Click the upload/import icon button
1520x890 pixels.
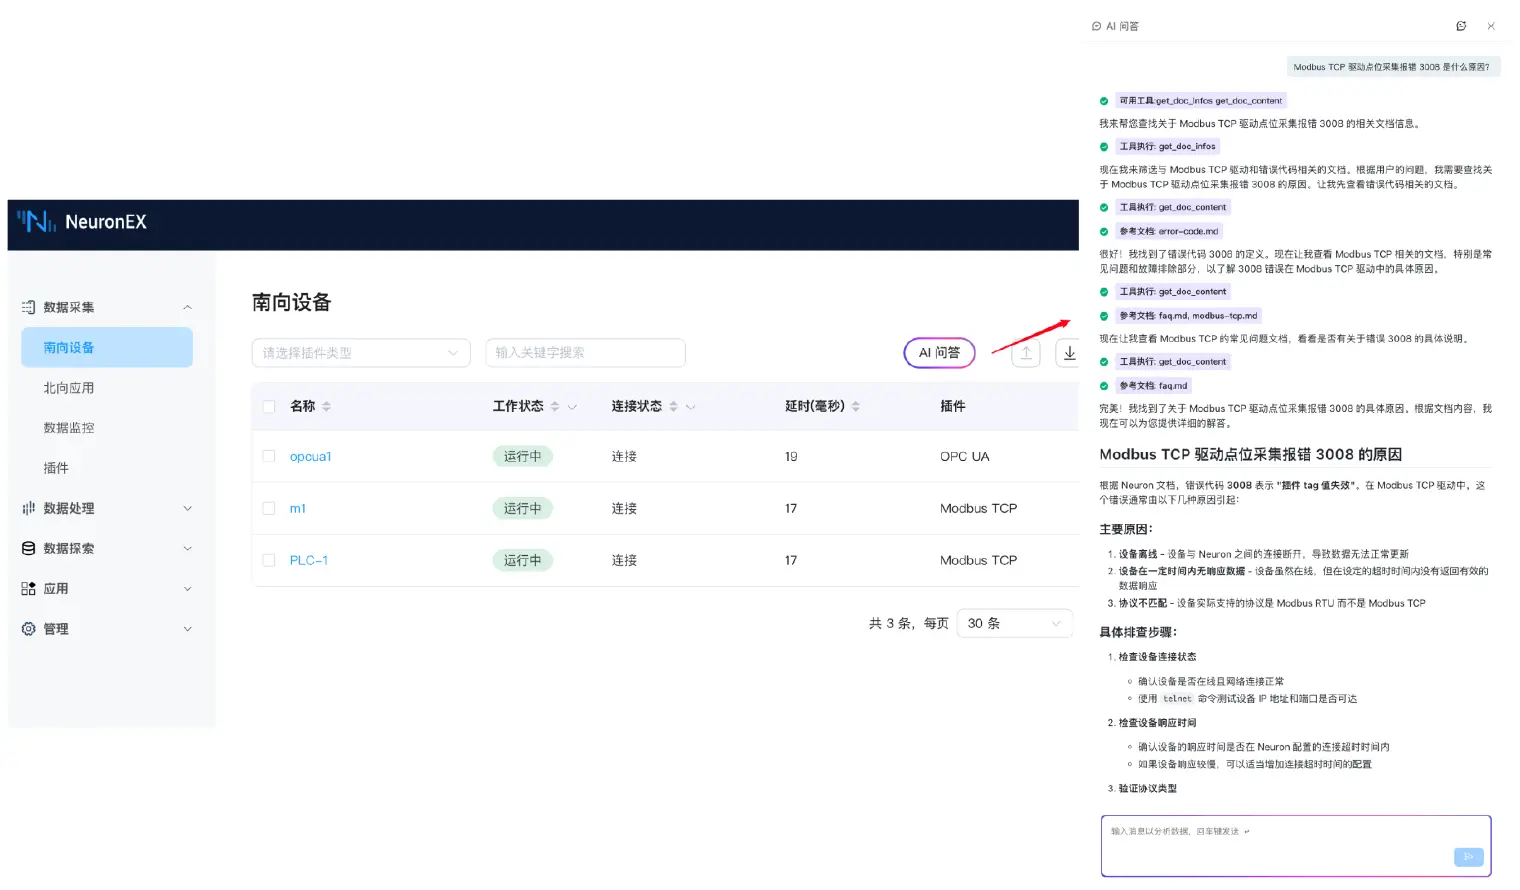[1025, 353]
